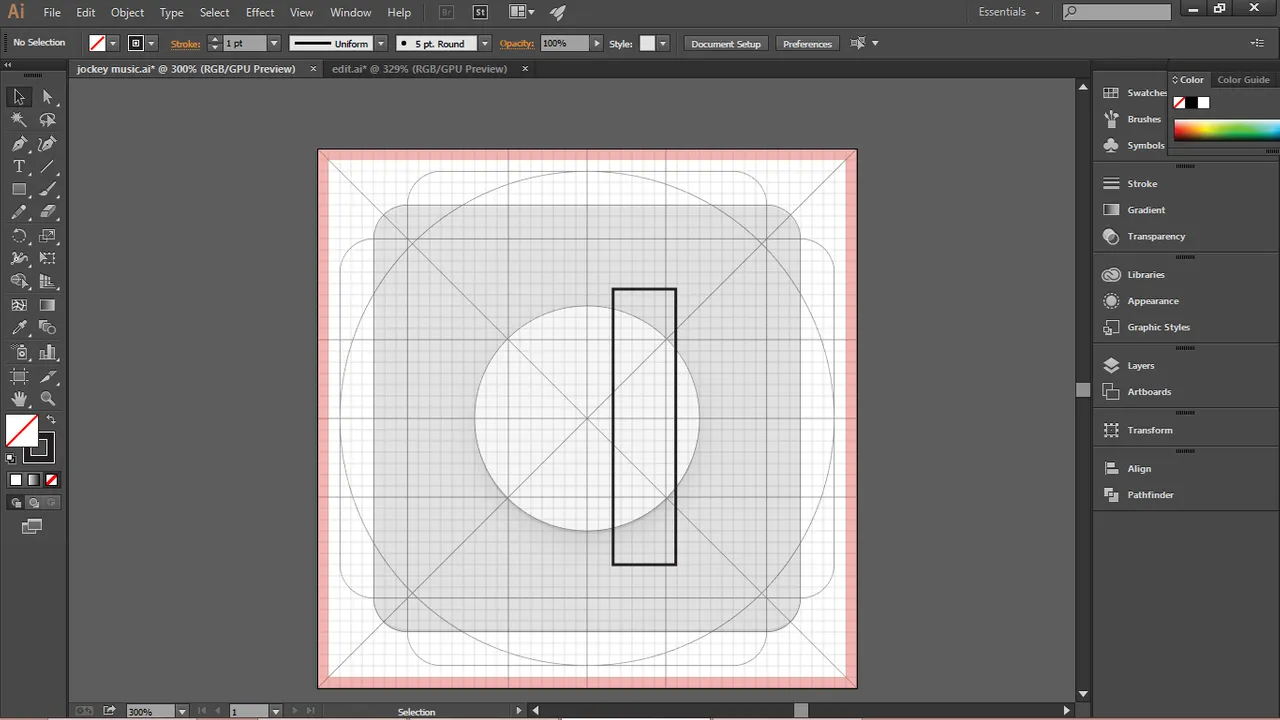Open stroke weight dropdown
This screenshot has width=1280, height=720.
[274, 43]
